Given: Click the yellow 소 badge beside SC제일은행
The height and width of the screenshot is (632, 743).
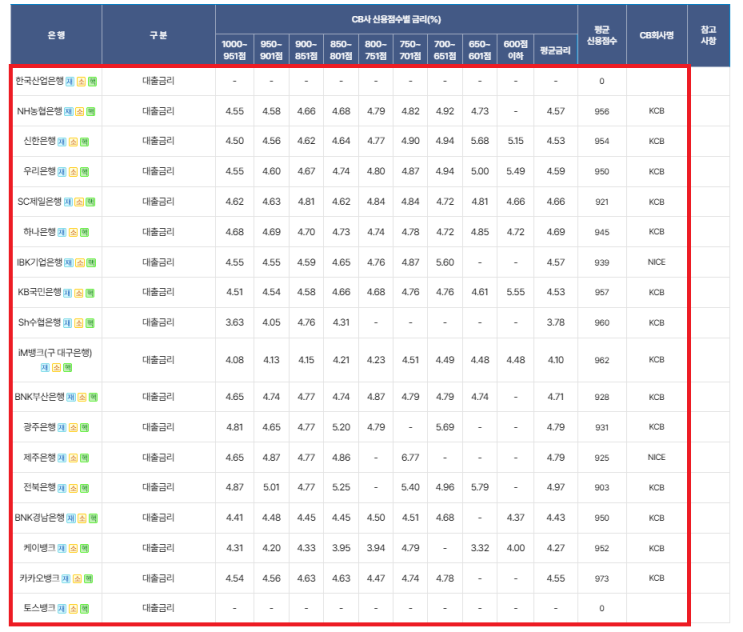Looking at the screenshot, I should pos(79,202).
